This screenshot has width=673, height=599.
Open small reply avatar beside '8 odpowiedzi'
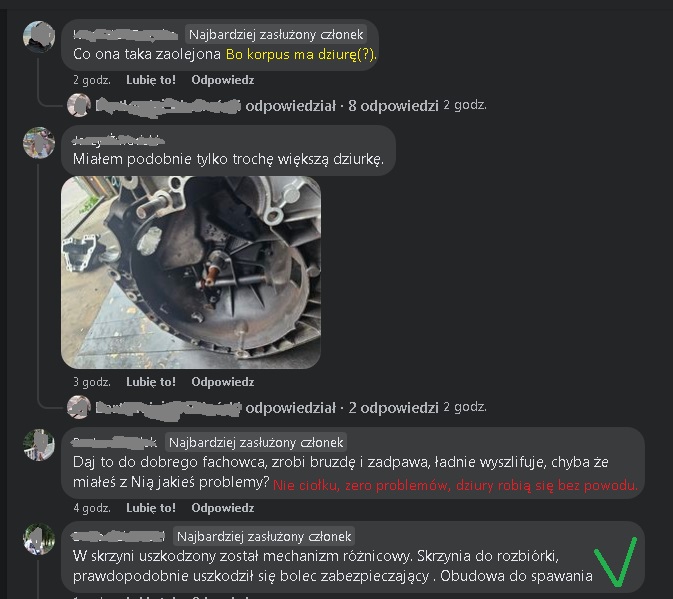79,105
